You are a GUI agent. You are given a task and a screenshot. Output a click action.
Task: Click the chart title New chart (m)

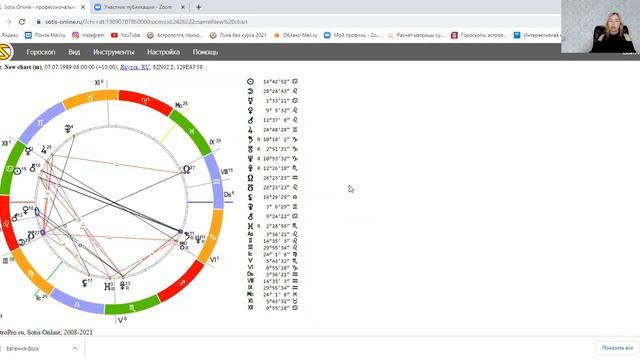tap(23, 67)
